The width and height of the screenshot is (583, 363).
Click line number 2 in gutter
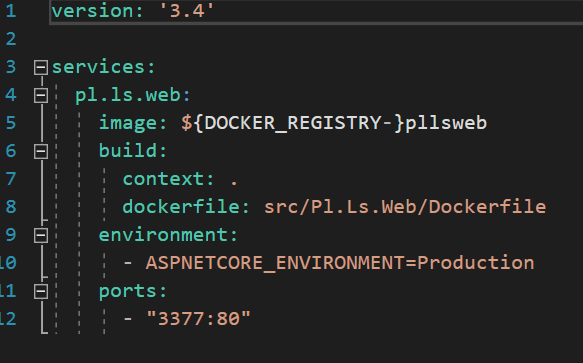click(x=11, y=39)
